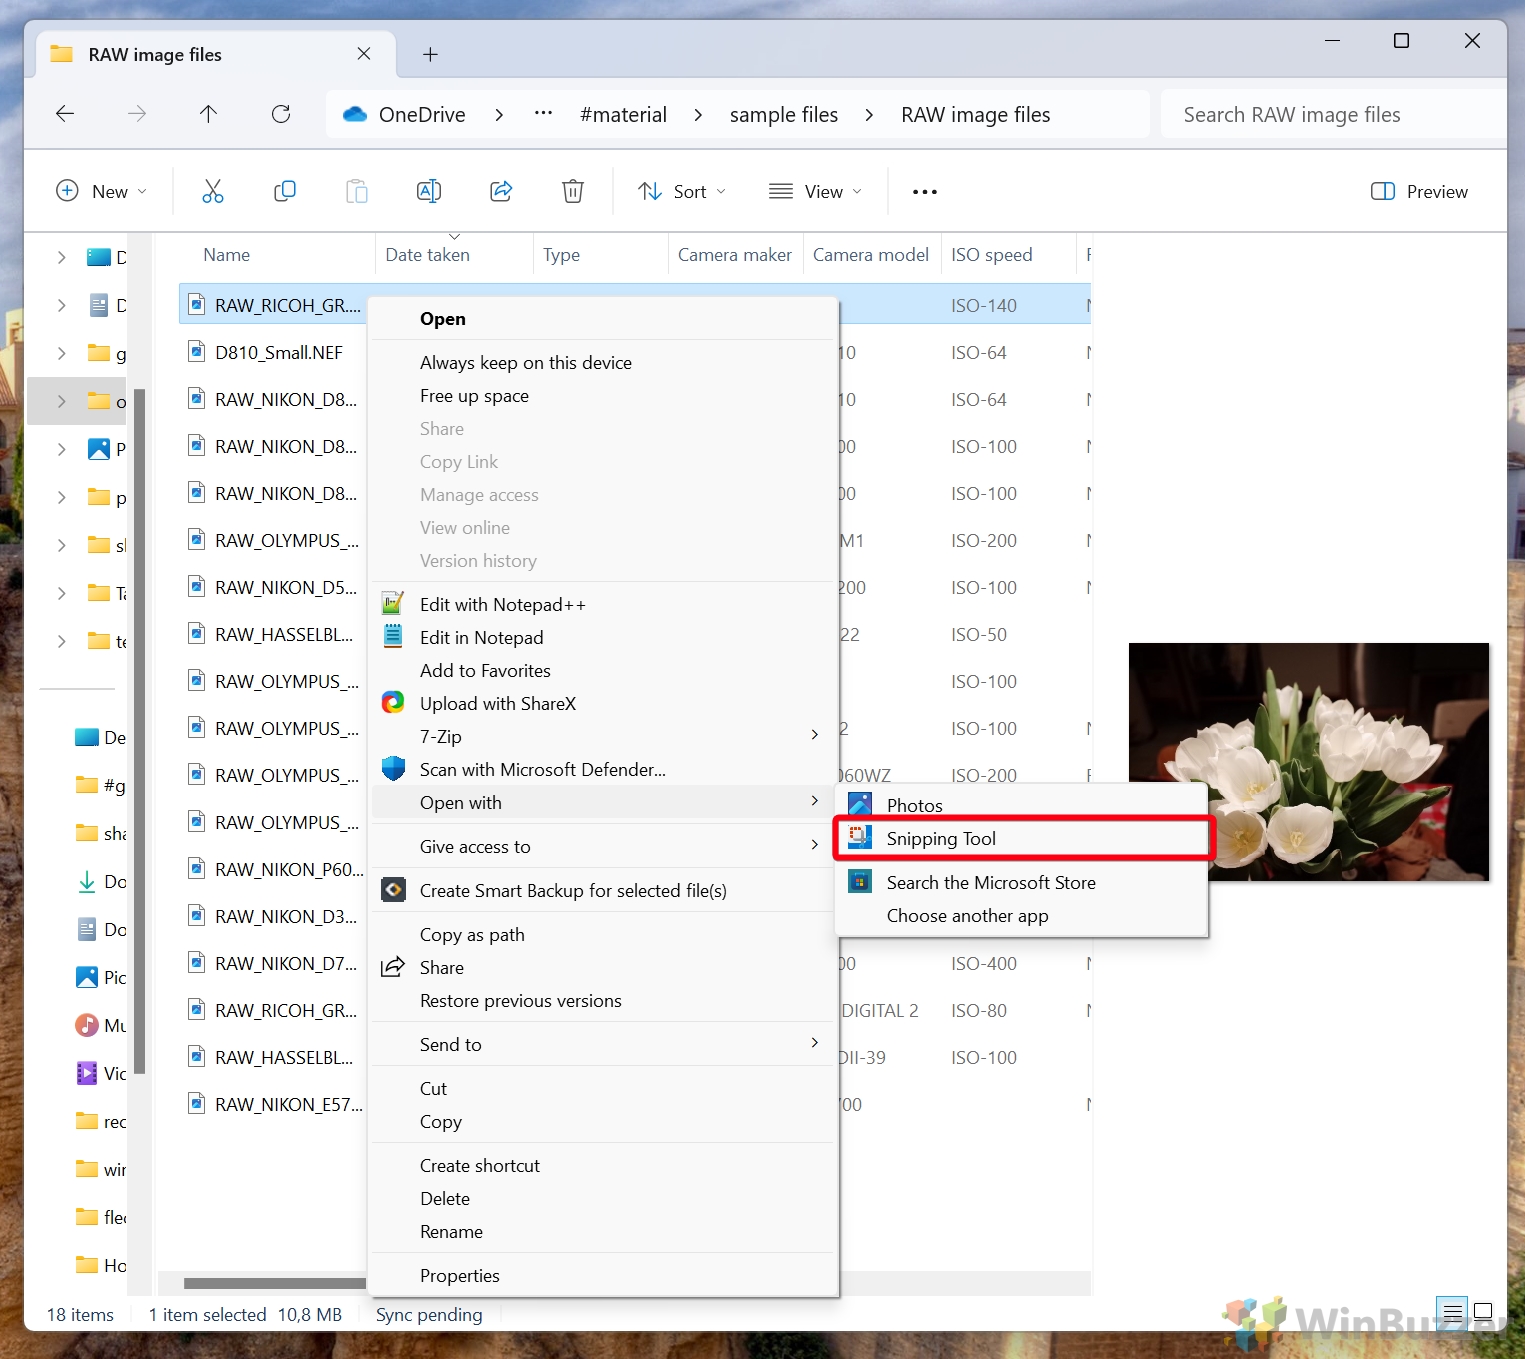The width and height of the screenshot is (1525, 1359).
Task: Open the Sort dropdown
Action: click(x=682, y=191)
